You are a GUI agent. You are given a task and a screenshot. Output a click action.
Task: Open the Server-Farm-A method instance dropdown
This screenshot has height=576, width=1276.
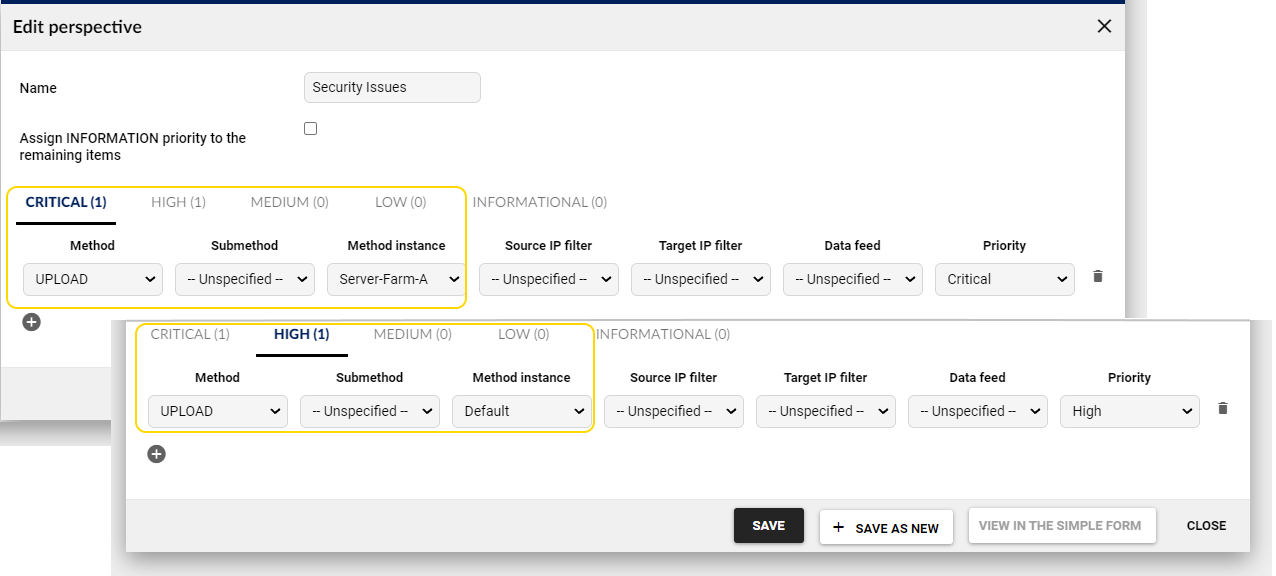click(x=396, y=279)
